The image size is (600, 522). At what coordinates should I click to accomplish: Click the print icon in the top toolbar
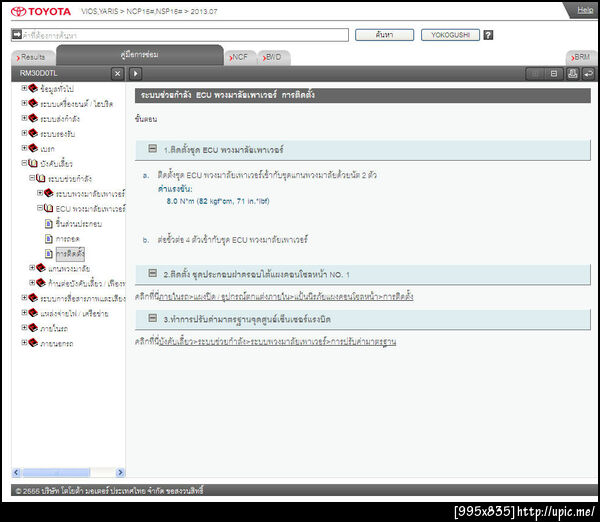(572, 73)
